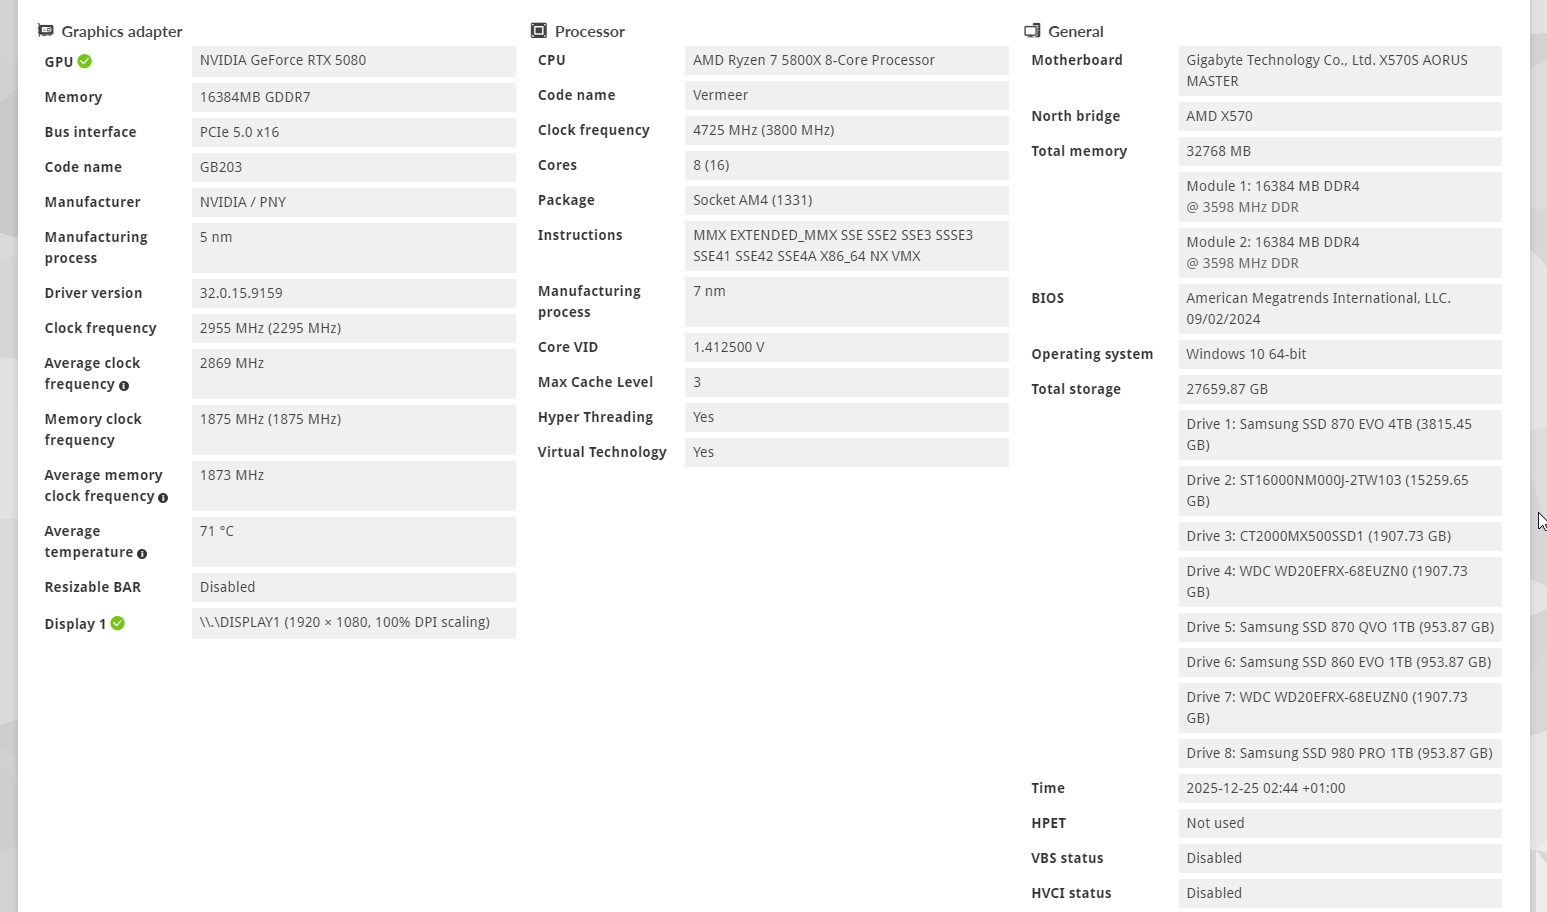Select Drive 3: CT2000MX500SSD1 entry
The width and height of the screenshot is (1547, 912).
click(1340, 536)
